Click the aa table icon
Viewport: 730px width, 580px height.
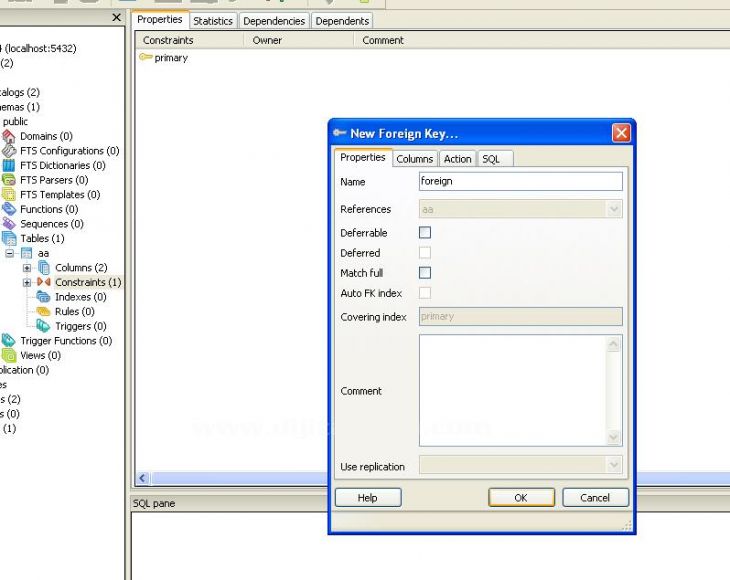click(x=27, y=253)
